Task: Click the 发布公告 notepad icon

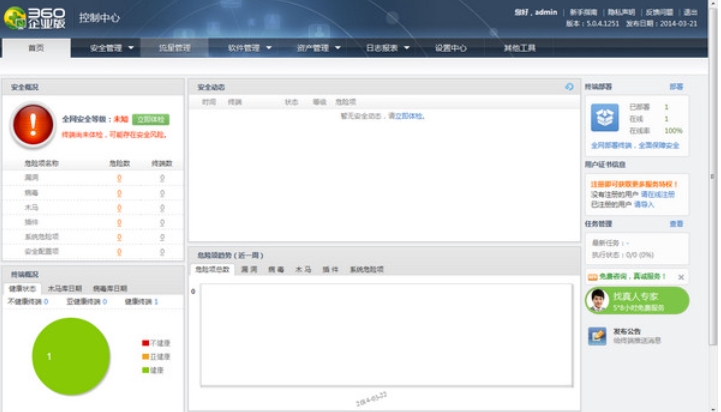Action: click(597, 336)
